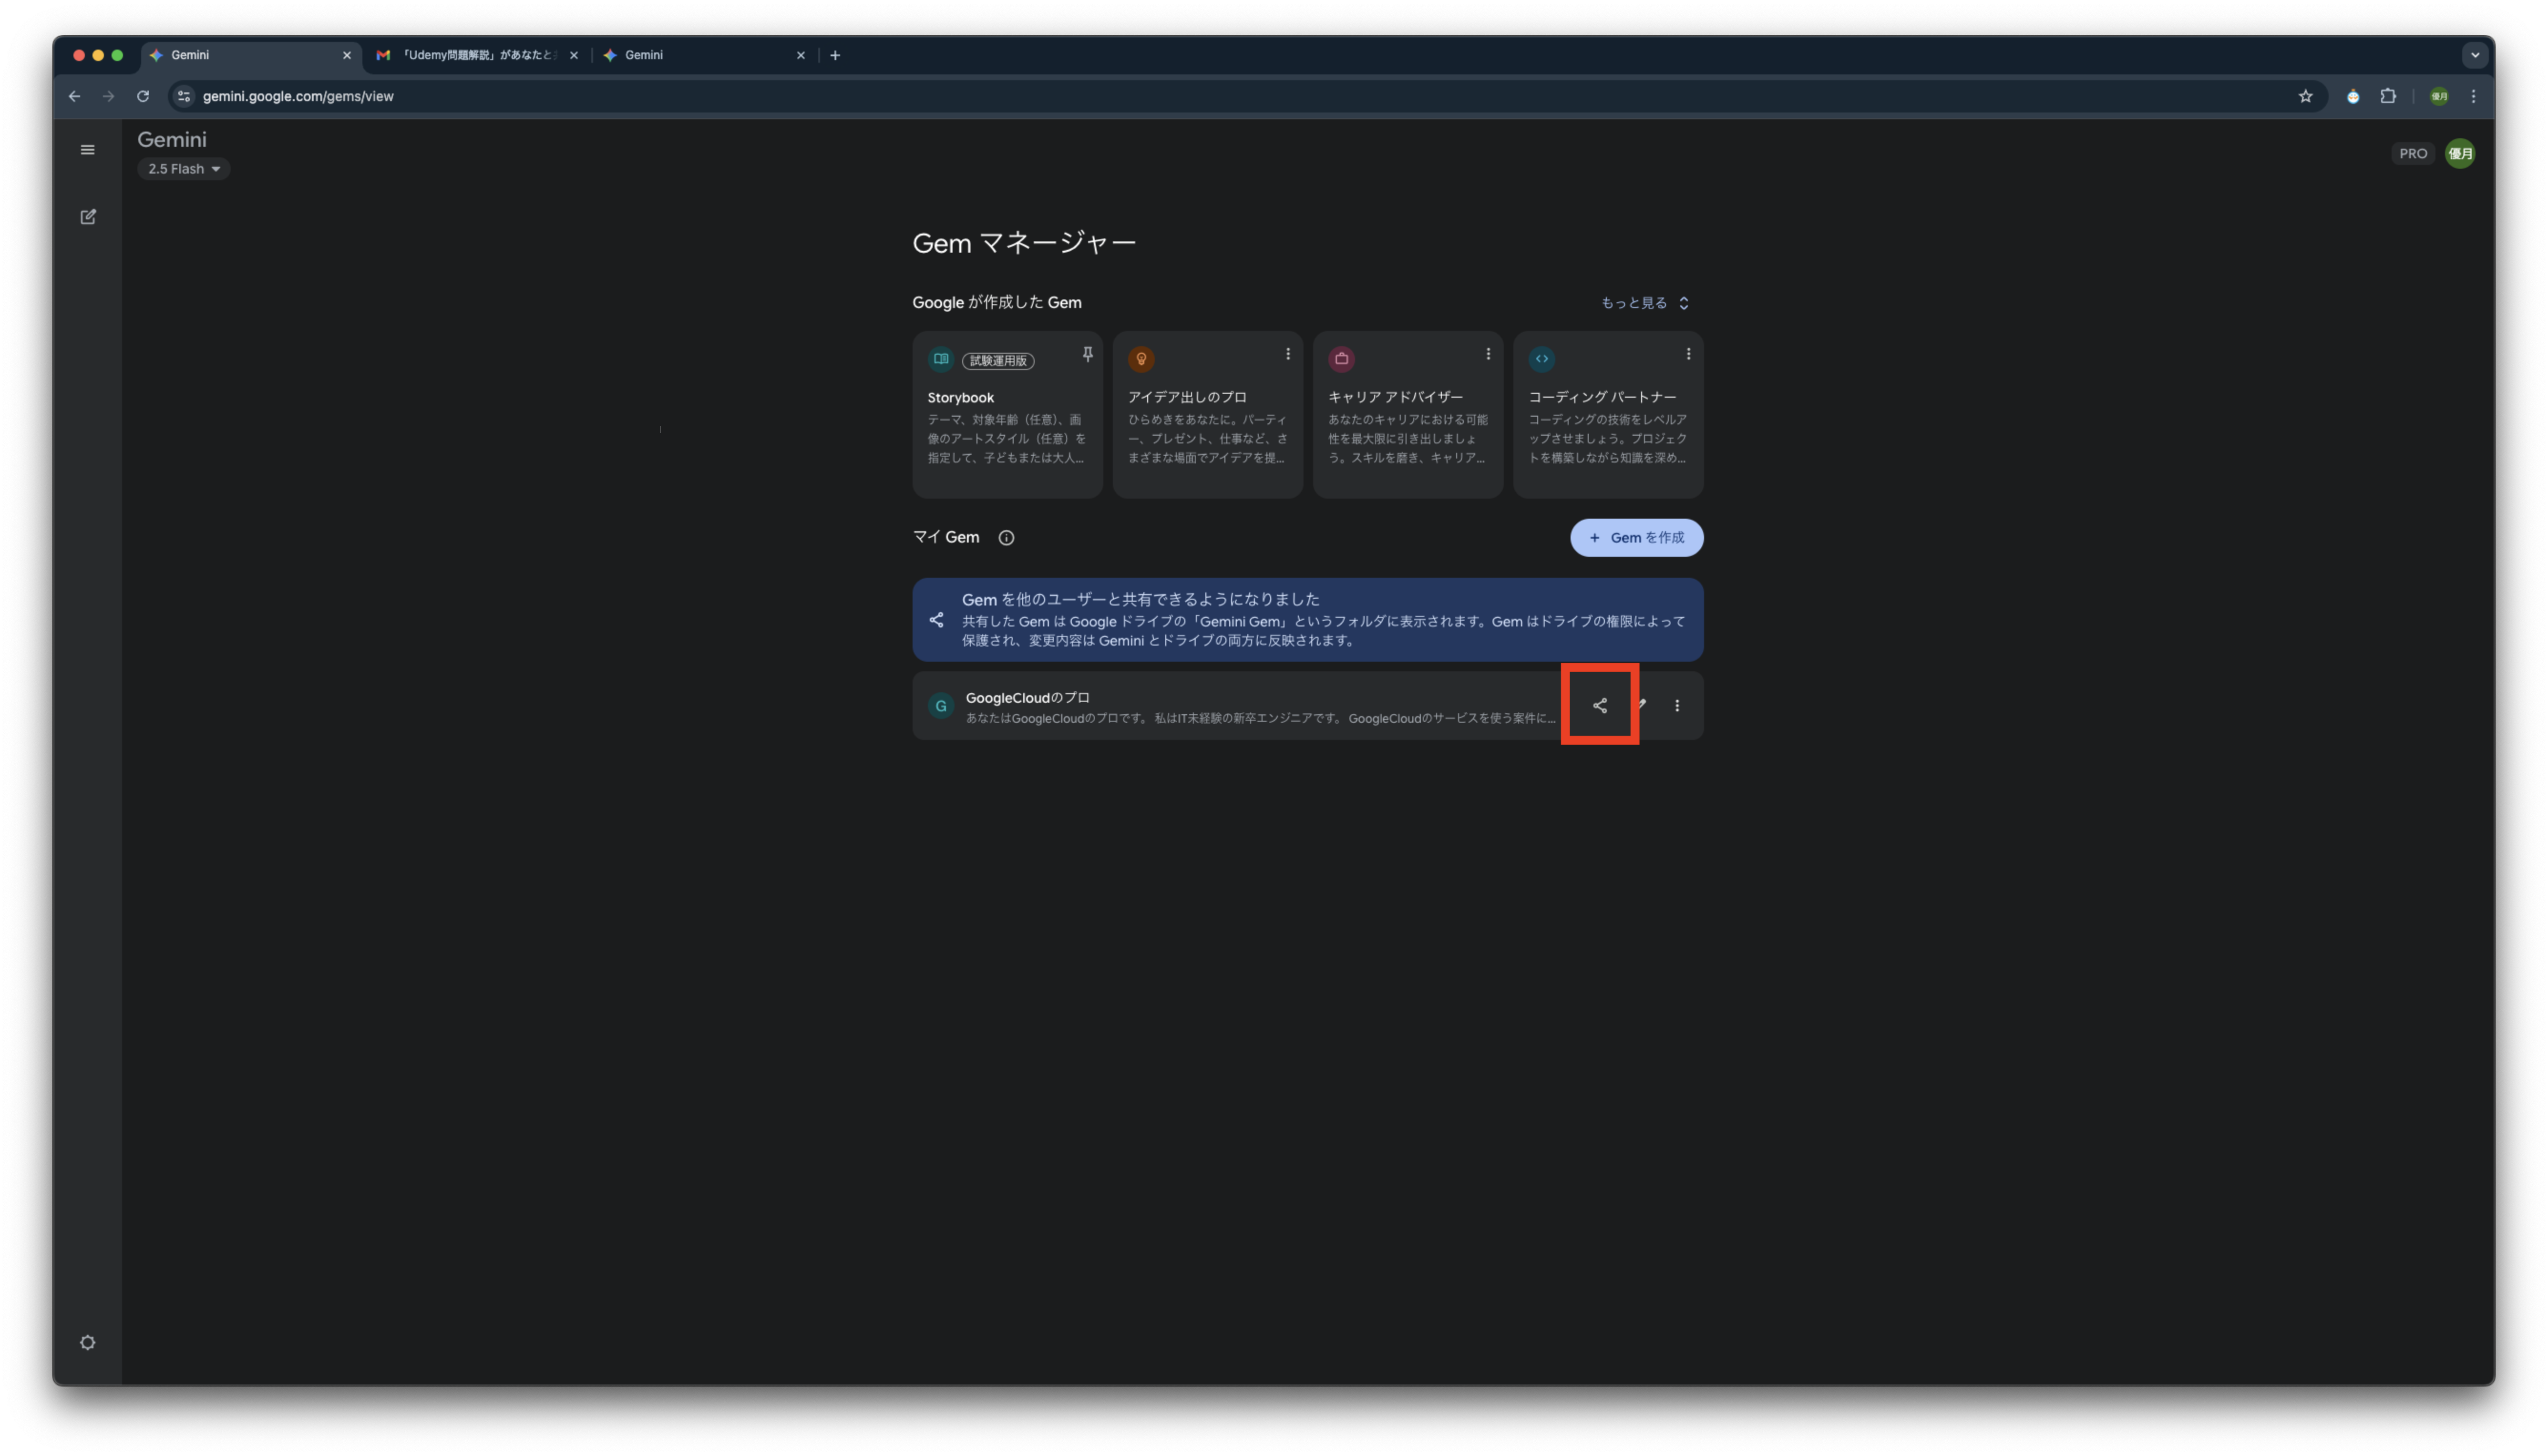
Task: Open the Chrome profile avatar in the toolbar
Action: (2439, 96)
